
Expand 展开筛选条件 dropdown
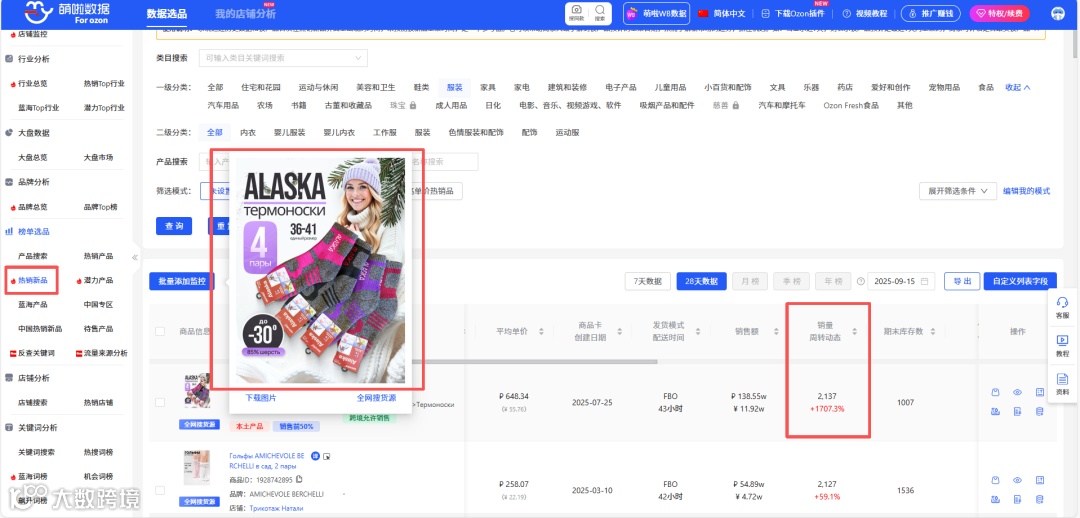(957, 191)
